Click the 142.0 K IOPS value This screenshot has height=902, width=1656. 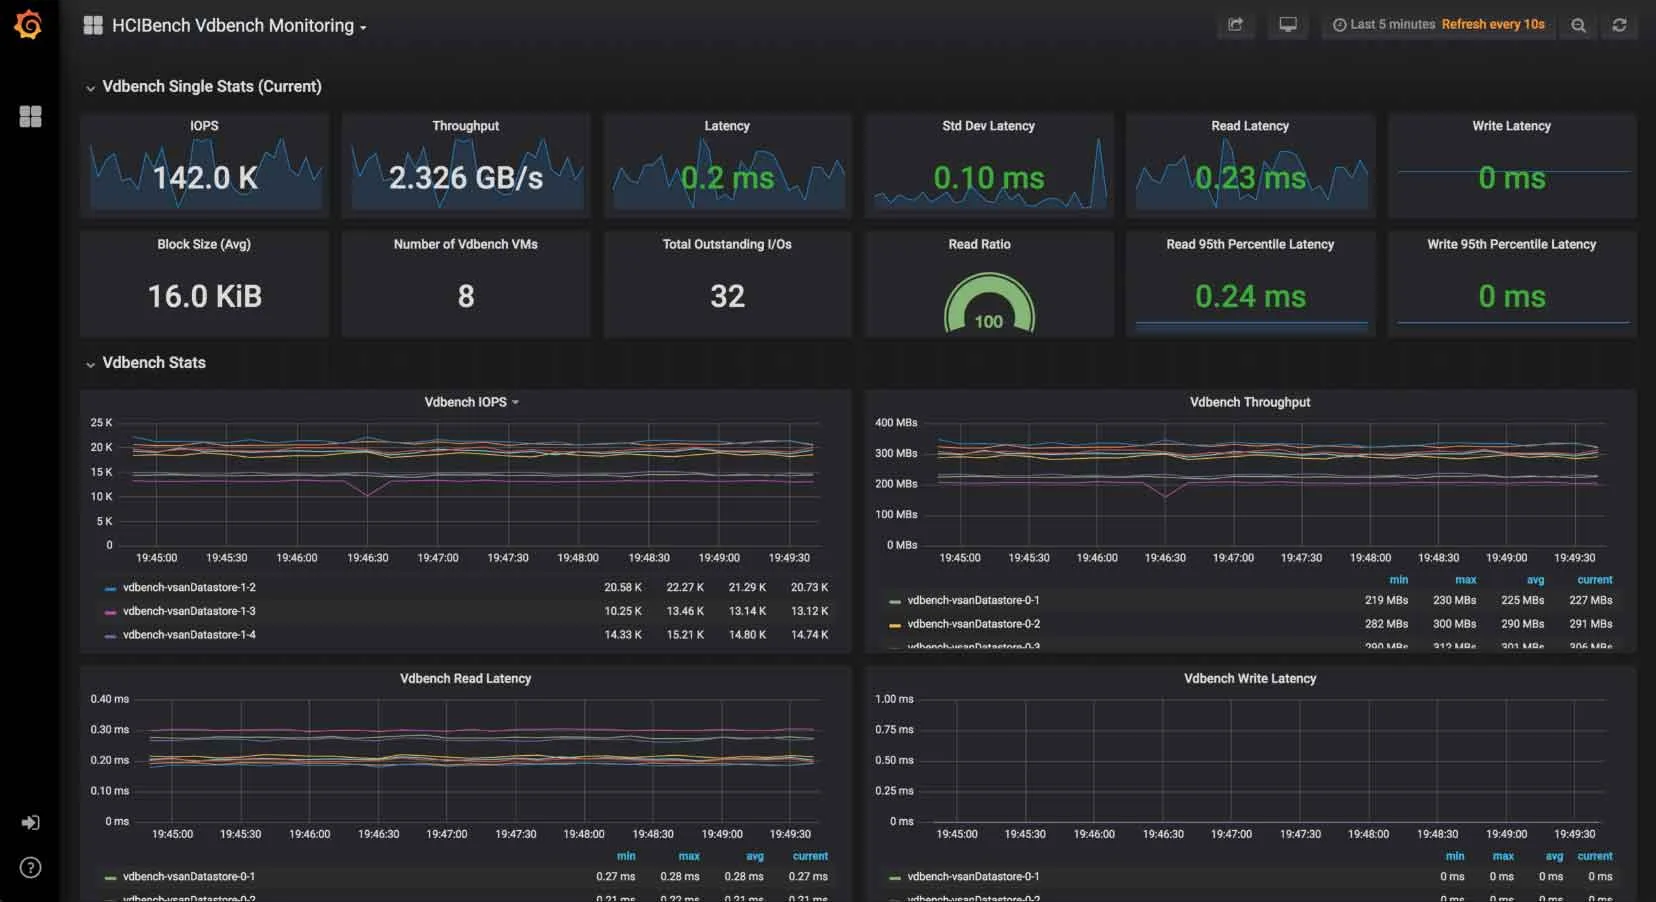[x=205, y=178]
